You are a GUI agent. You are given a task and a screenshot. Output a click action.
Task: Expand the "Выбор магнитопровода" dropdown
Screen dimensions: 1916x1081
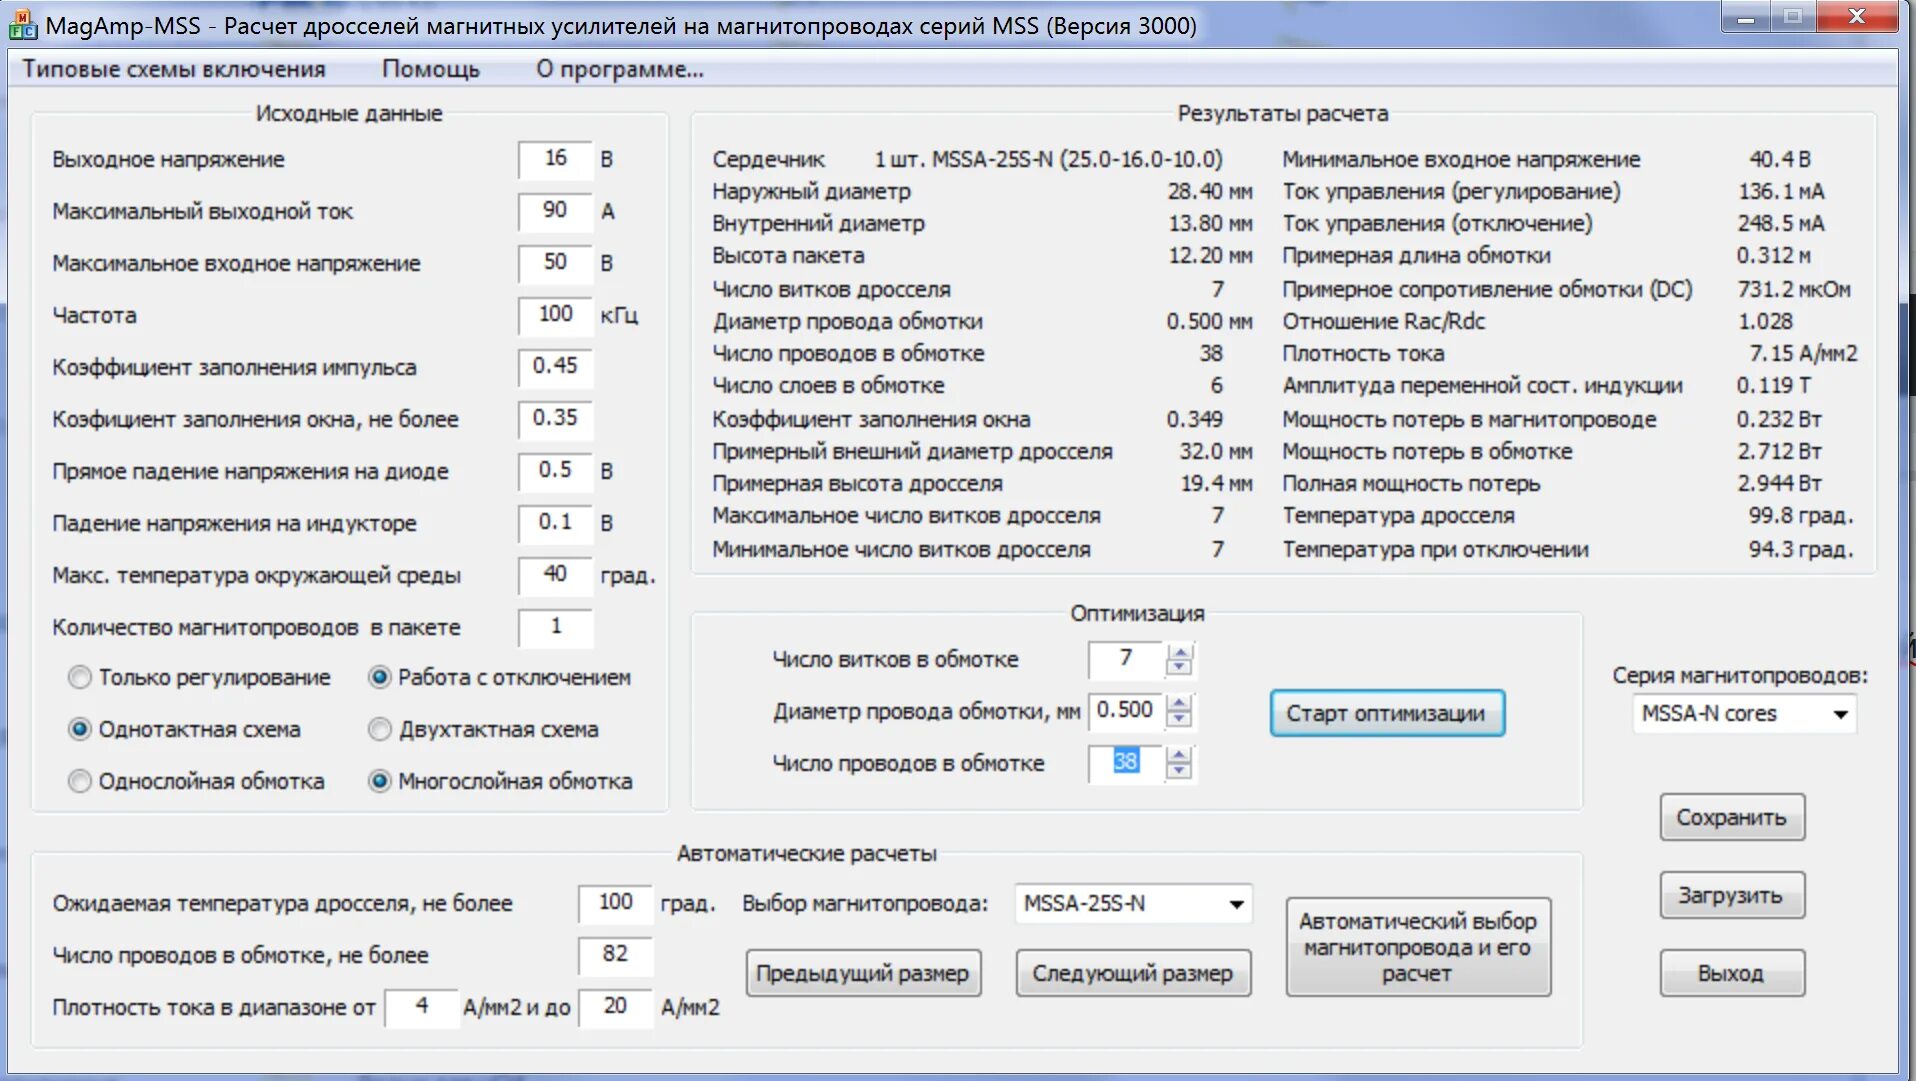coord(1236,904)
